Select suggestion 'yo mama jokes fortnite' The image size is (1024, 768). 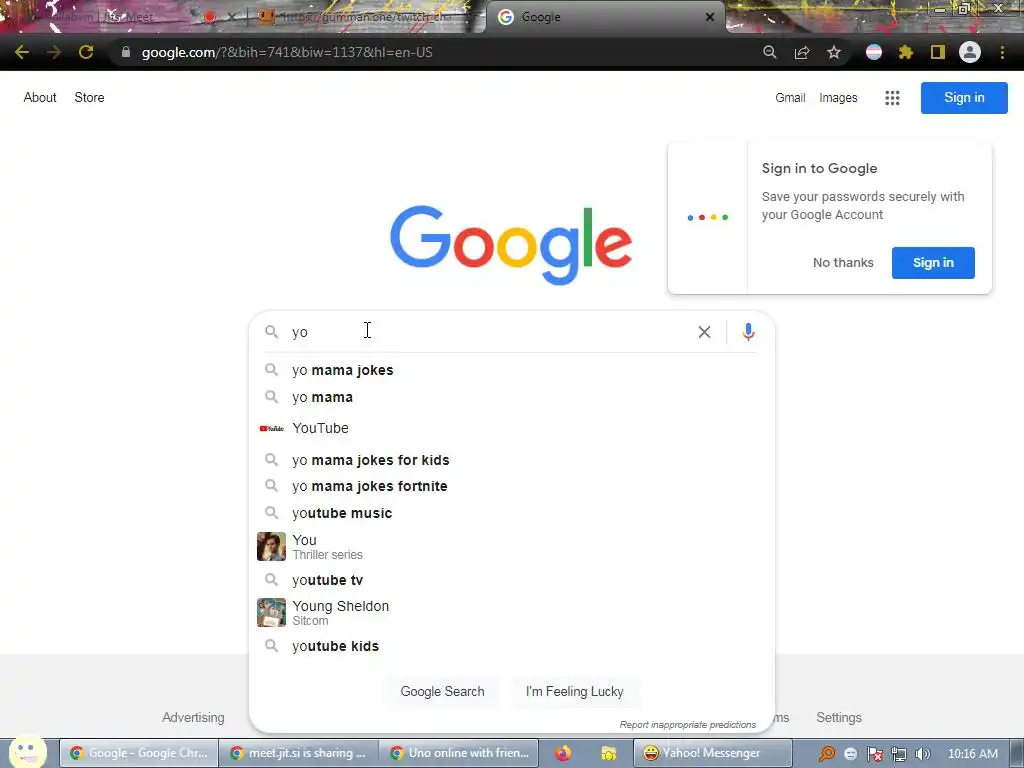click(x=511, y=487)
